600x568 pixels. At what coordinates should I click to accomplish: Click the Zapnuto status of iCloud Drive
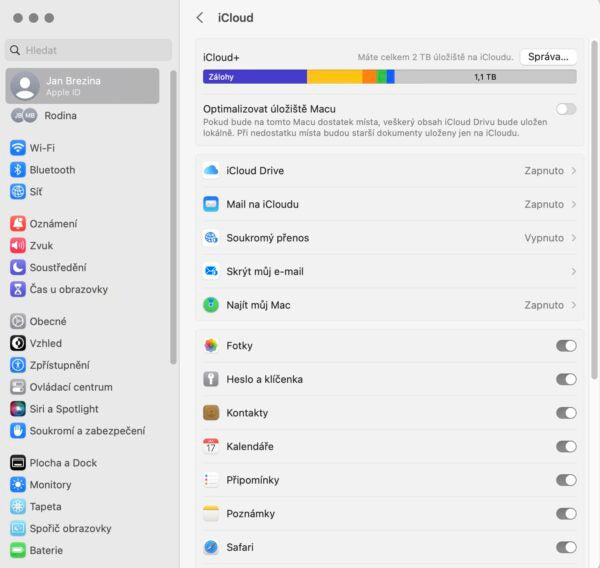[544, 171]
